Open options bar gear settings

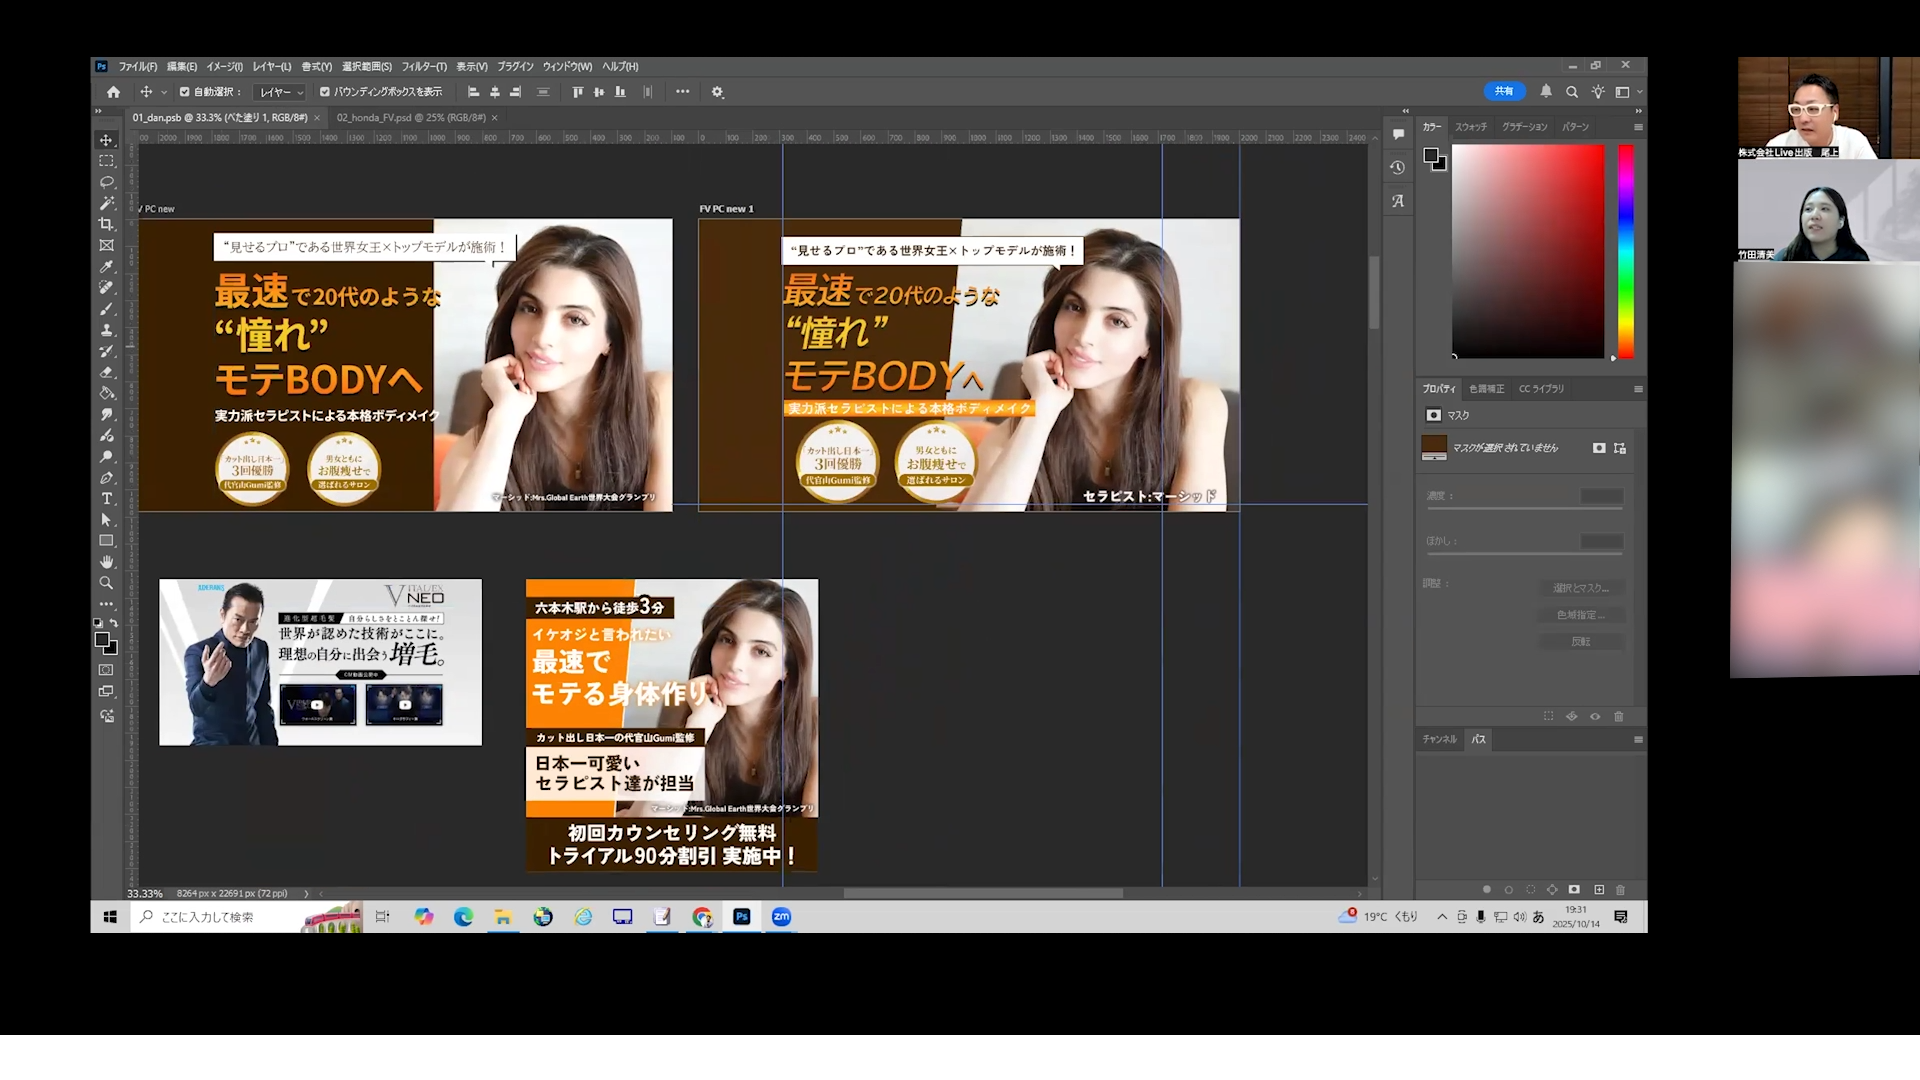point(717,92)
